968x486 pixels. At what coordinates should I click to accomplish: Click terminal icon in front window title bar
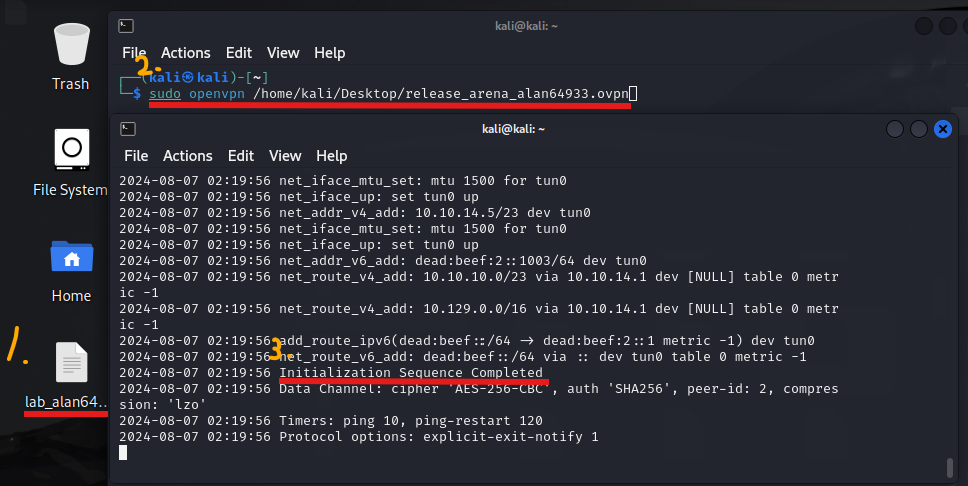coord(128,129)
